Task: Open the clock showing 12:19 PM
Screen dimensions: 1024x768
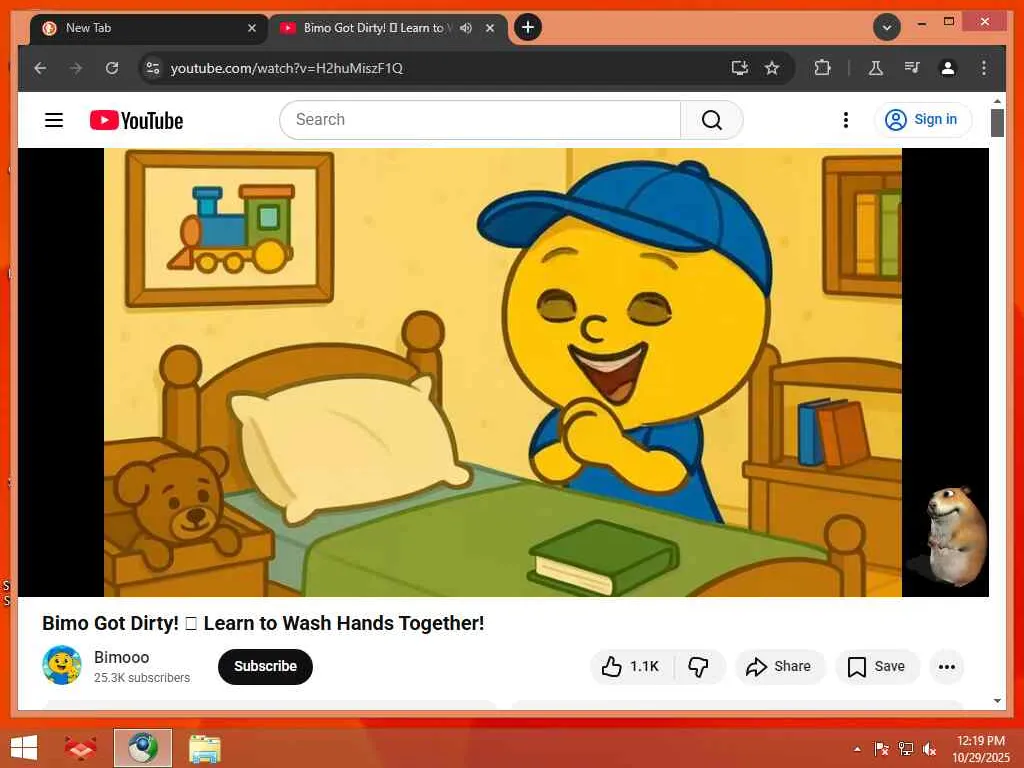Action: click(980, 749)
